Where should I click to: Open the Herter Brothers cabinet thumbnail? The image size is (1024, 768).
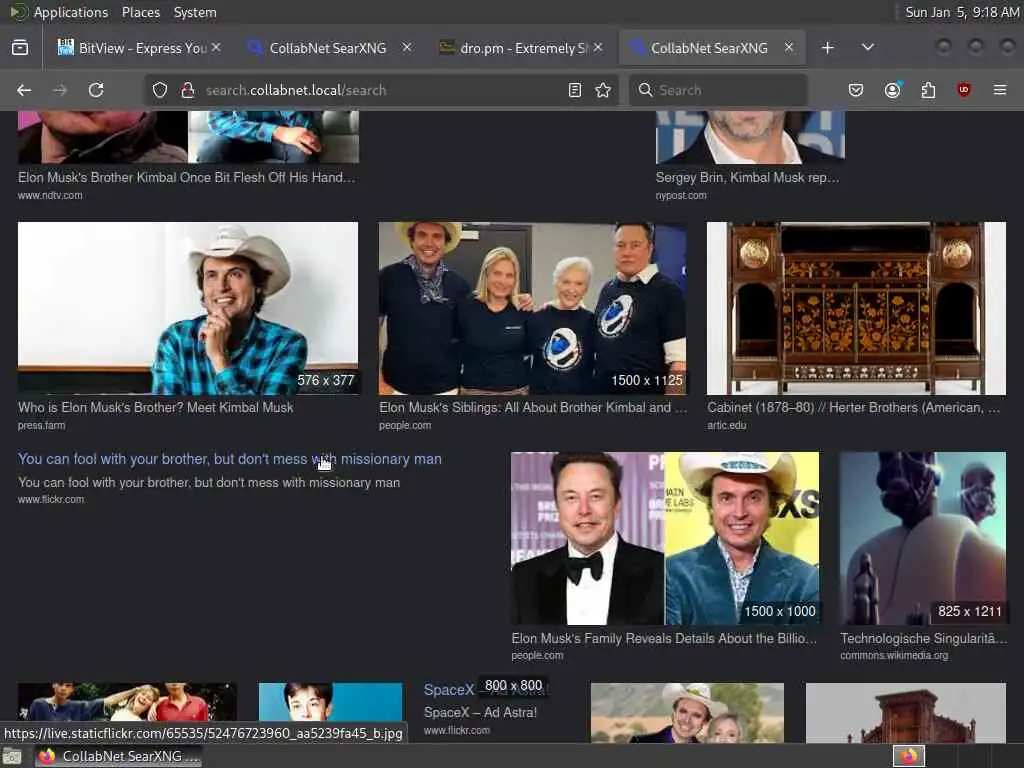856,308
